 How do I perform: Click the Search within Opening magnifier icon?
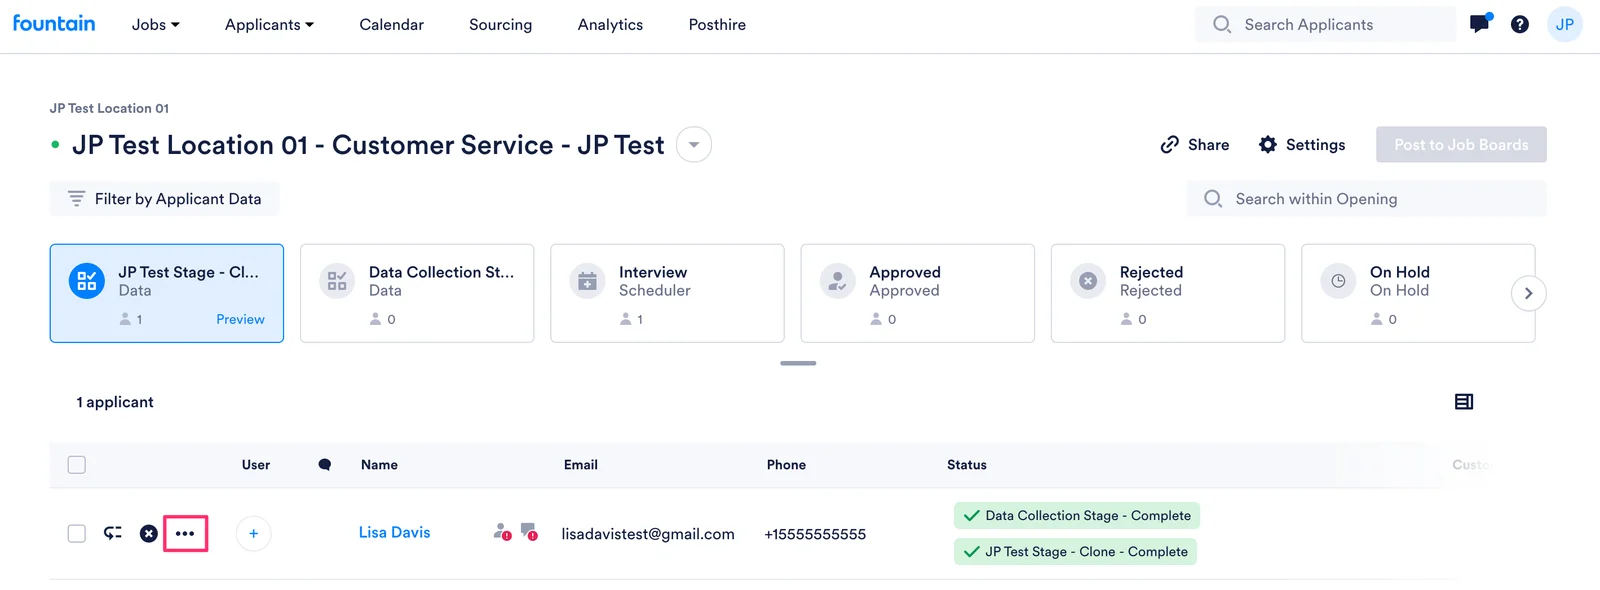point(1212,199)
